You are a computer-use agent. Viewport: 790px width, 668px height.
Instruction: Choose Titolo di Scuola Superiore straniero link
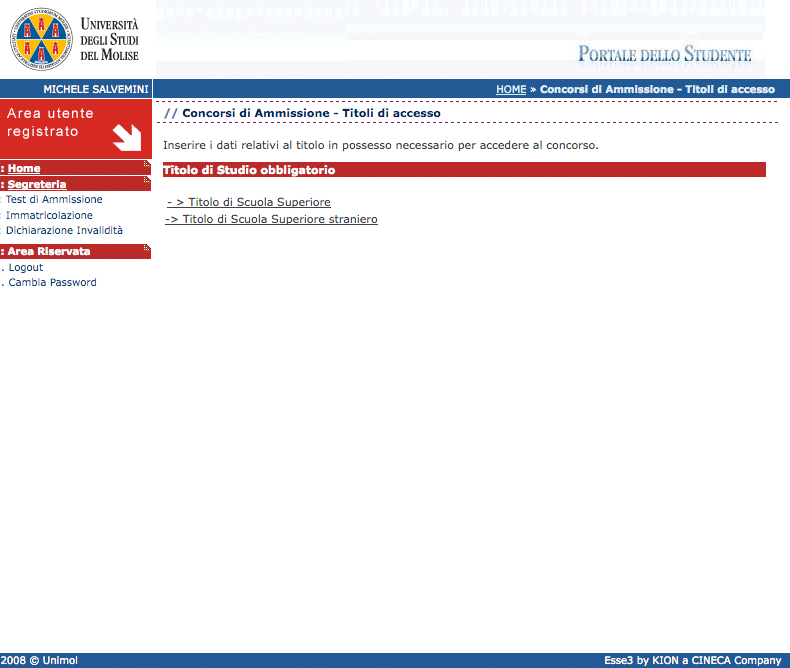tap(271, 219)
